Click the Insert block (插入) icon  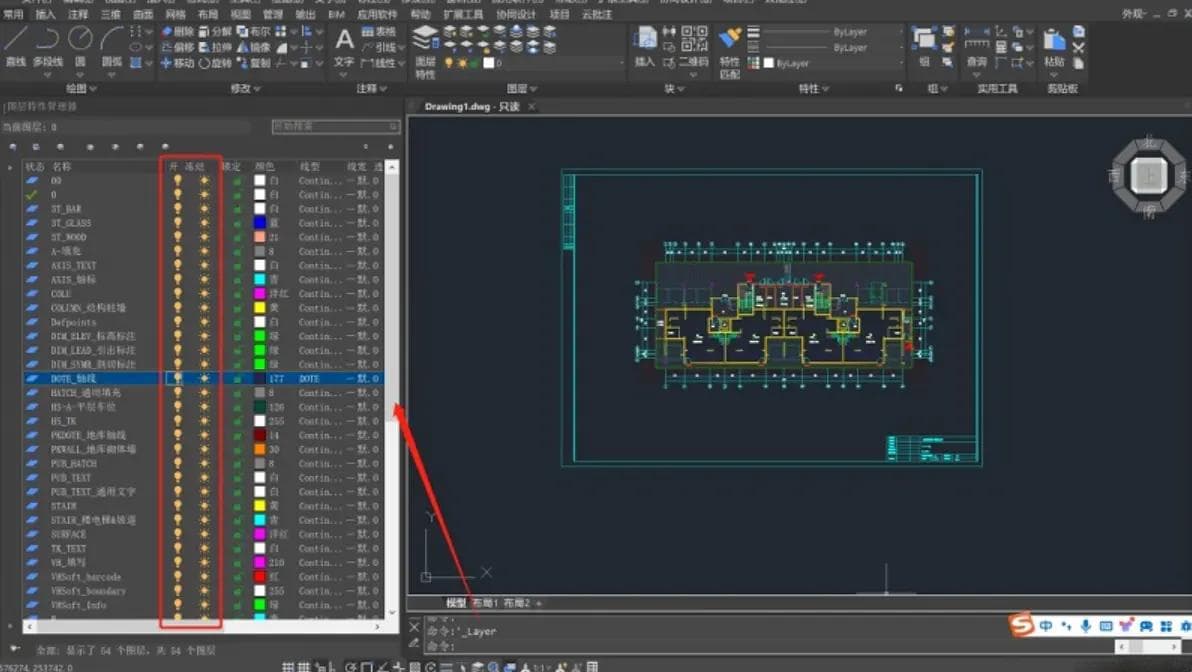(645, 46)
